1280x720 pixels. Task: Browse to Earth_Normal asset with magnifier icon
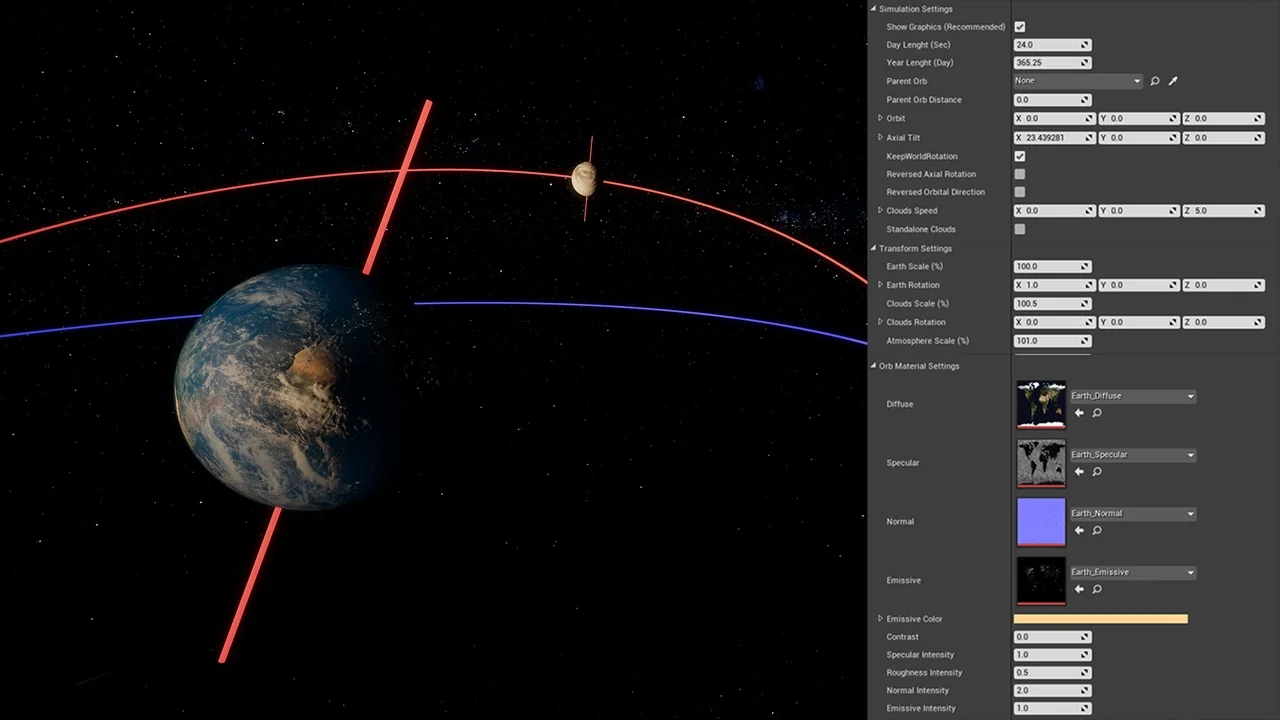click(x=1097, y=531)
